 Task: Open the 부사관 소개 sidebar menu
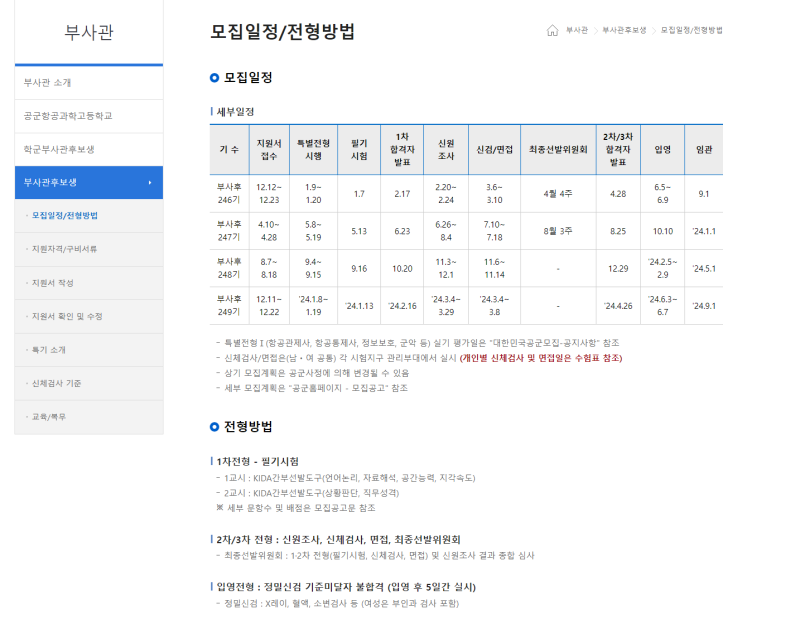(49, 83)
